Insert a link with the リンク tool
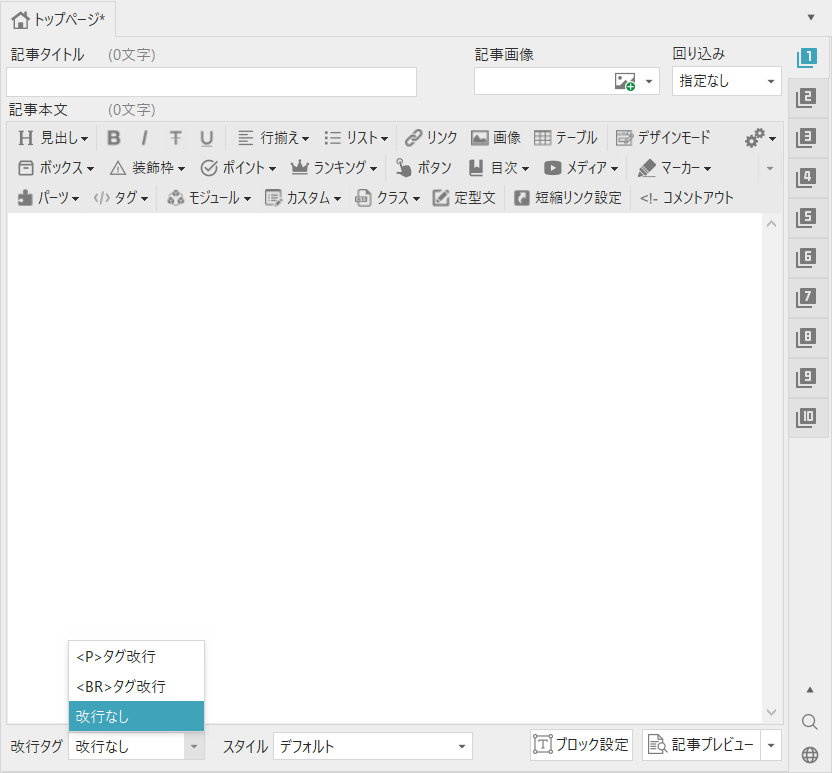 [431, 138]
